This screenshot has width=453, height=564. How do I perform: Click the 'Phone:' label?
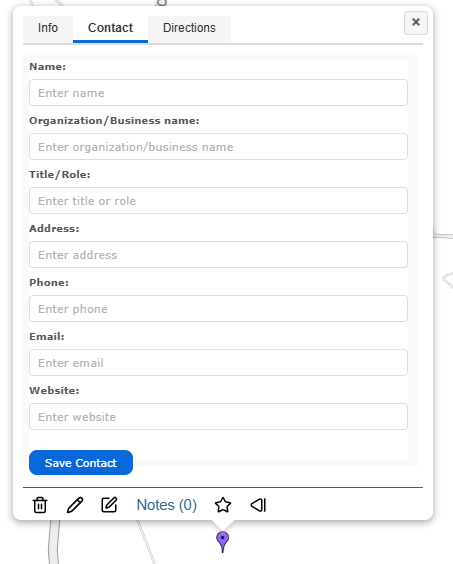click(x=49, y=283)
